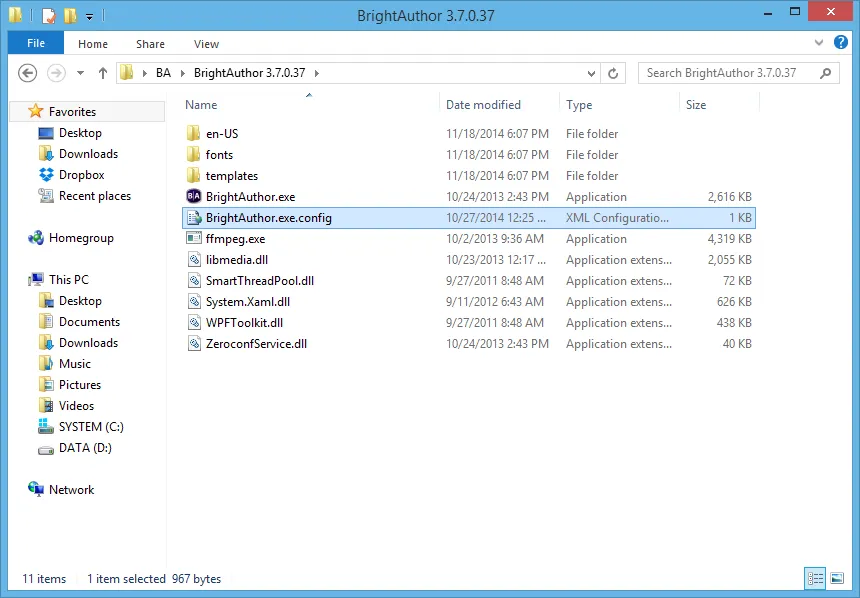Expand the chevron after BrightAuthor 3.7.0.37 breadcrumb

click(x=316, y=73)
